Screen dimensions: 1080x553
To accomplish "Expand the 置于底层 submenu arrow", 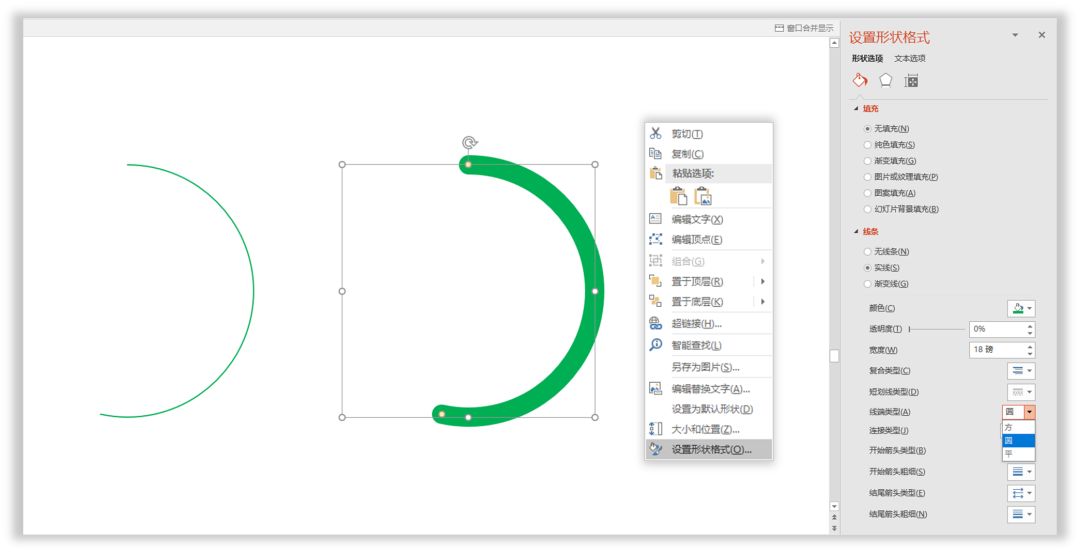I will [763, 302].
